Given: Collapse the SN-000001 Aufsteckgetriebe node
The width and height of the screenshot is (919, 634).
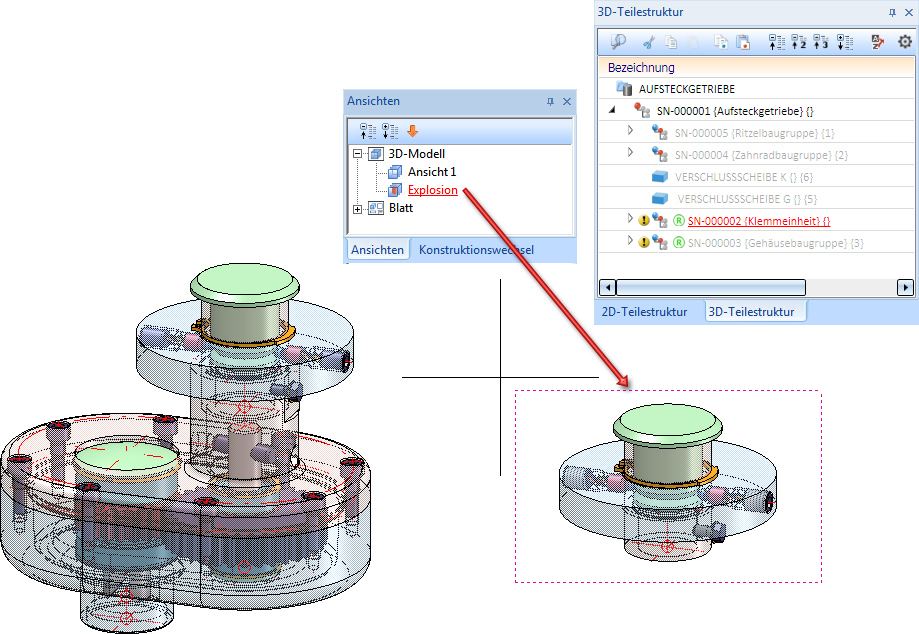Looking at the screenshot, I should click(x=613, y=110).
